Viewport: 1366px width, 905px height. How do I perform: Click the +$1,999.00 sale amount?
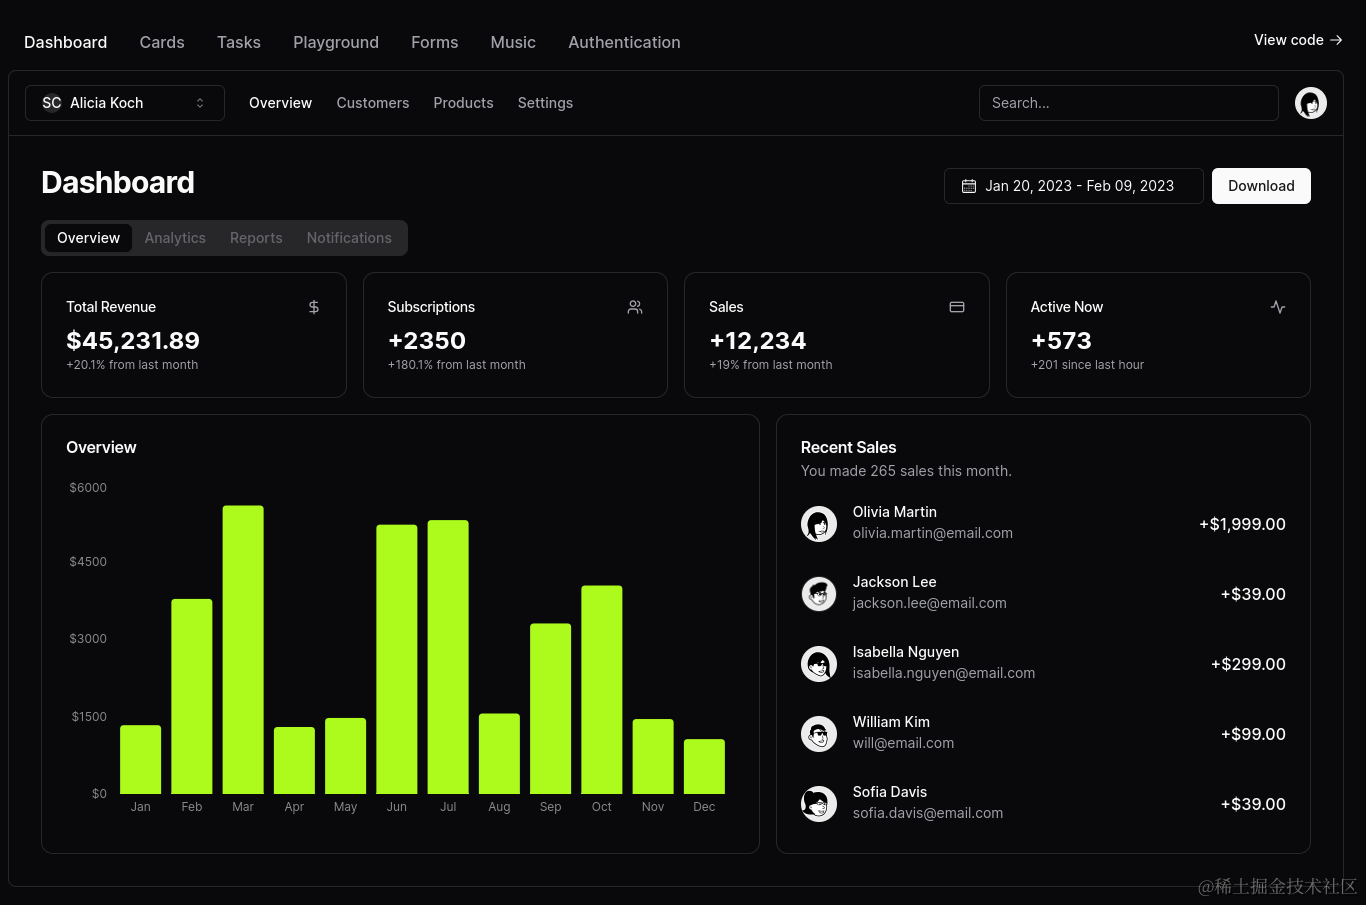click(1243, 524)
